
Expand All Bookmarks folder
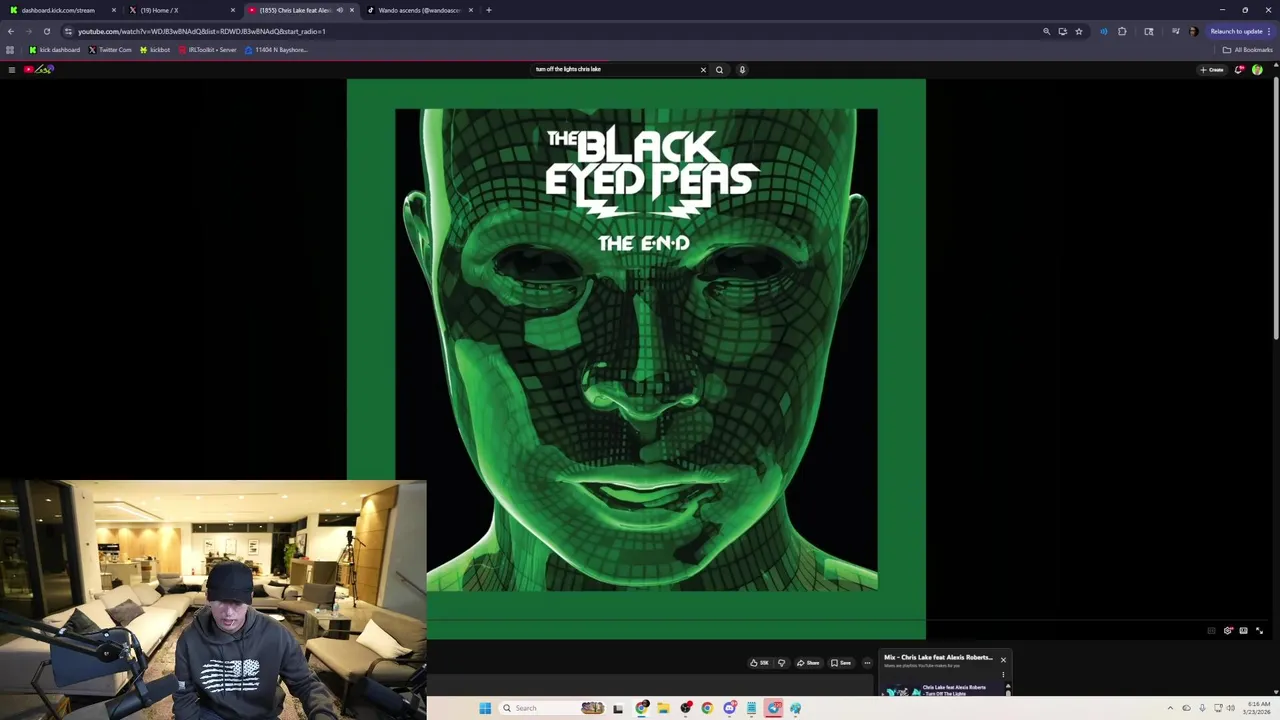coord(1247,50)
